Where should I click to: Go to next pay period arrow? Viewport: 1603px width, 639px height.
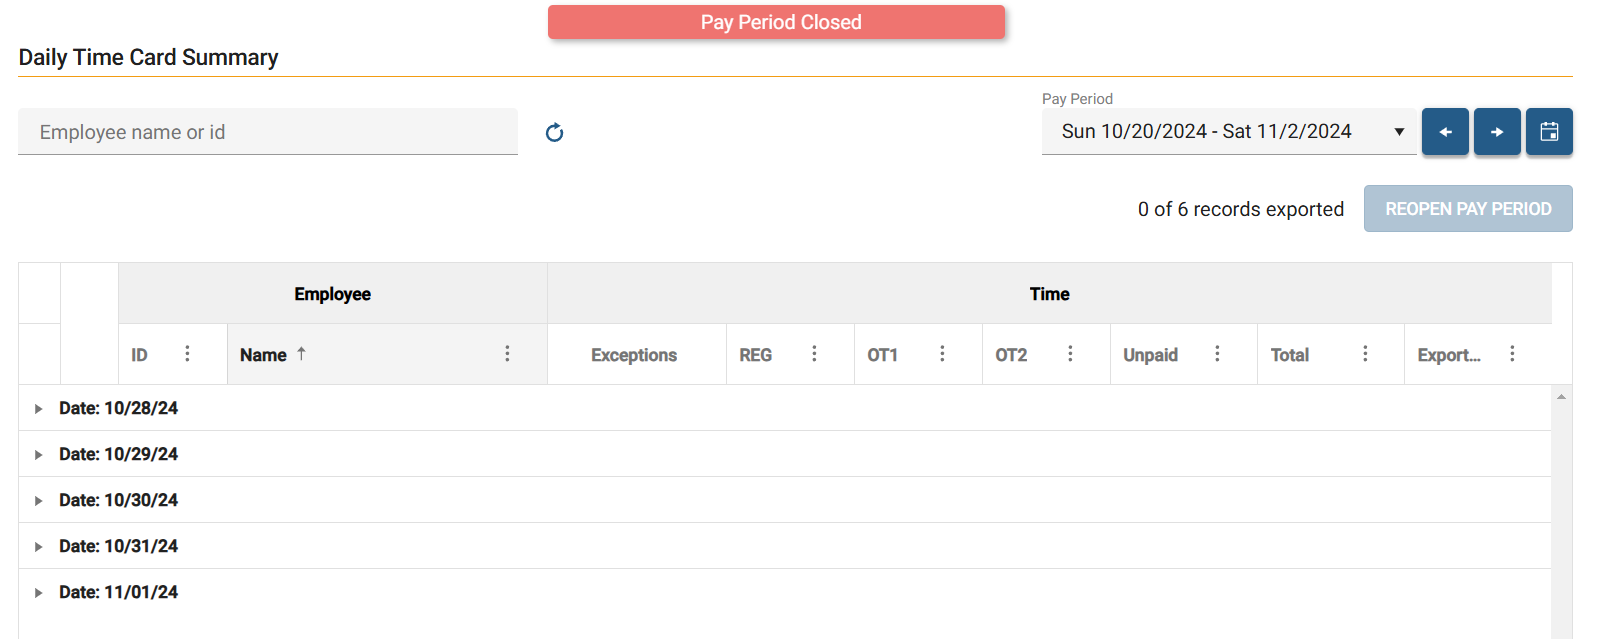(1497, 132)
